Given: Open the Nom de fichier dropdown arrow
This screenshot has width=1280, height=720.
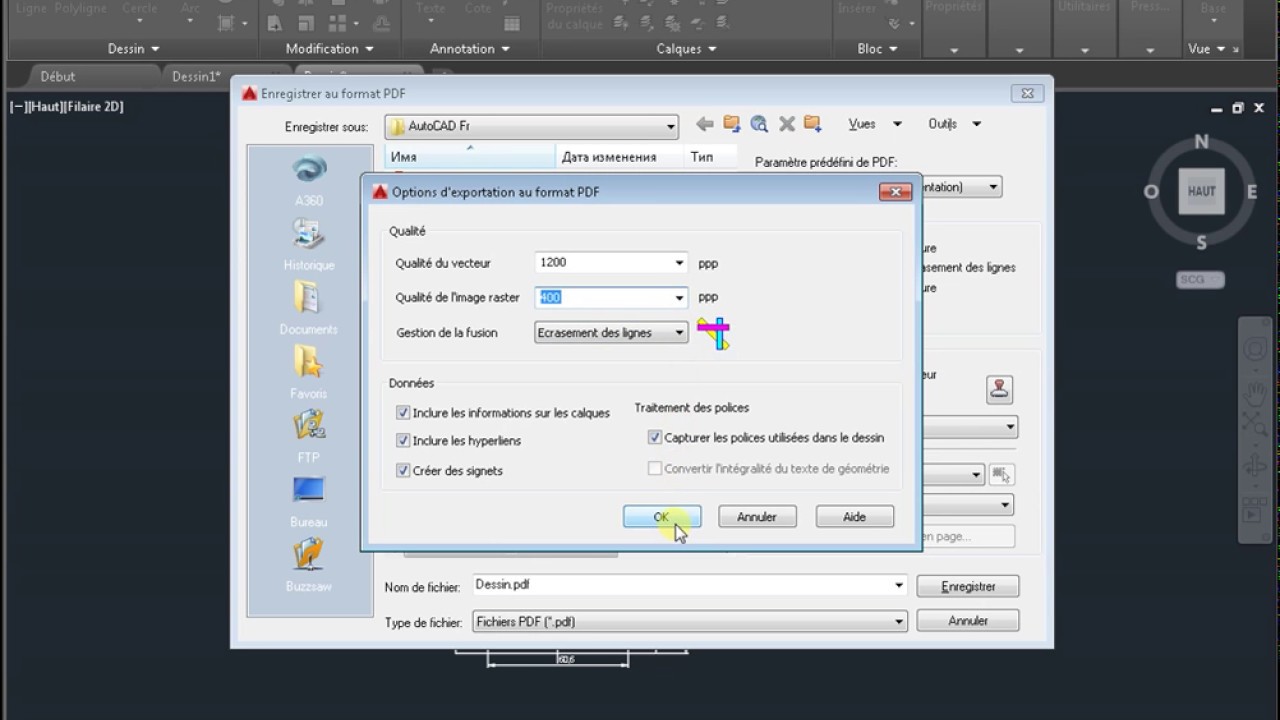Looking at the screenshot, I should coord(898,586).
